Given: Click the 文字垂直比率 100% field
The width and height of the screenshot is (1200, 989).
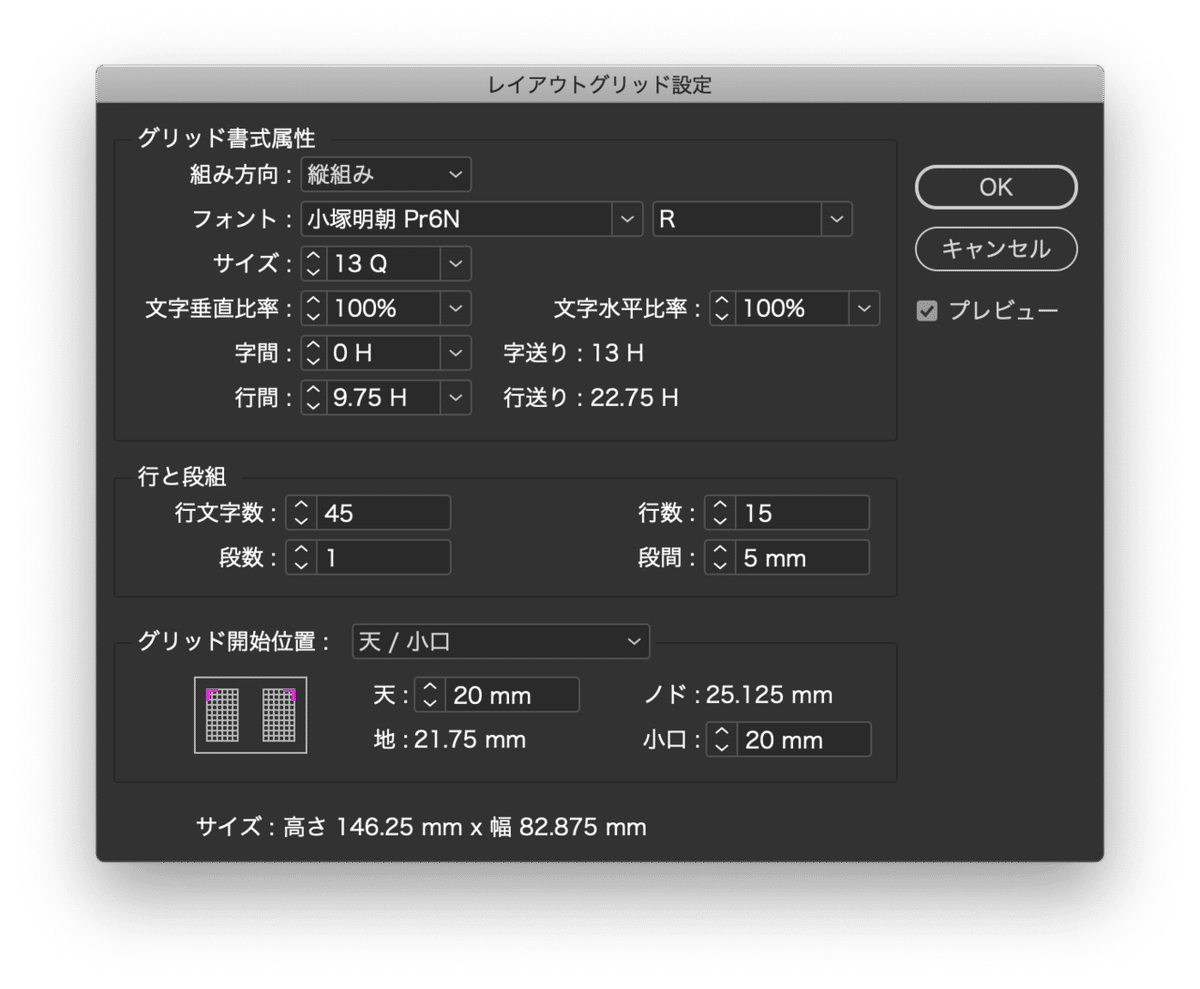Looking at the screenshot, I should click(x=383, y=308).
